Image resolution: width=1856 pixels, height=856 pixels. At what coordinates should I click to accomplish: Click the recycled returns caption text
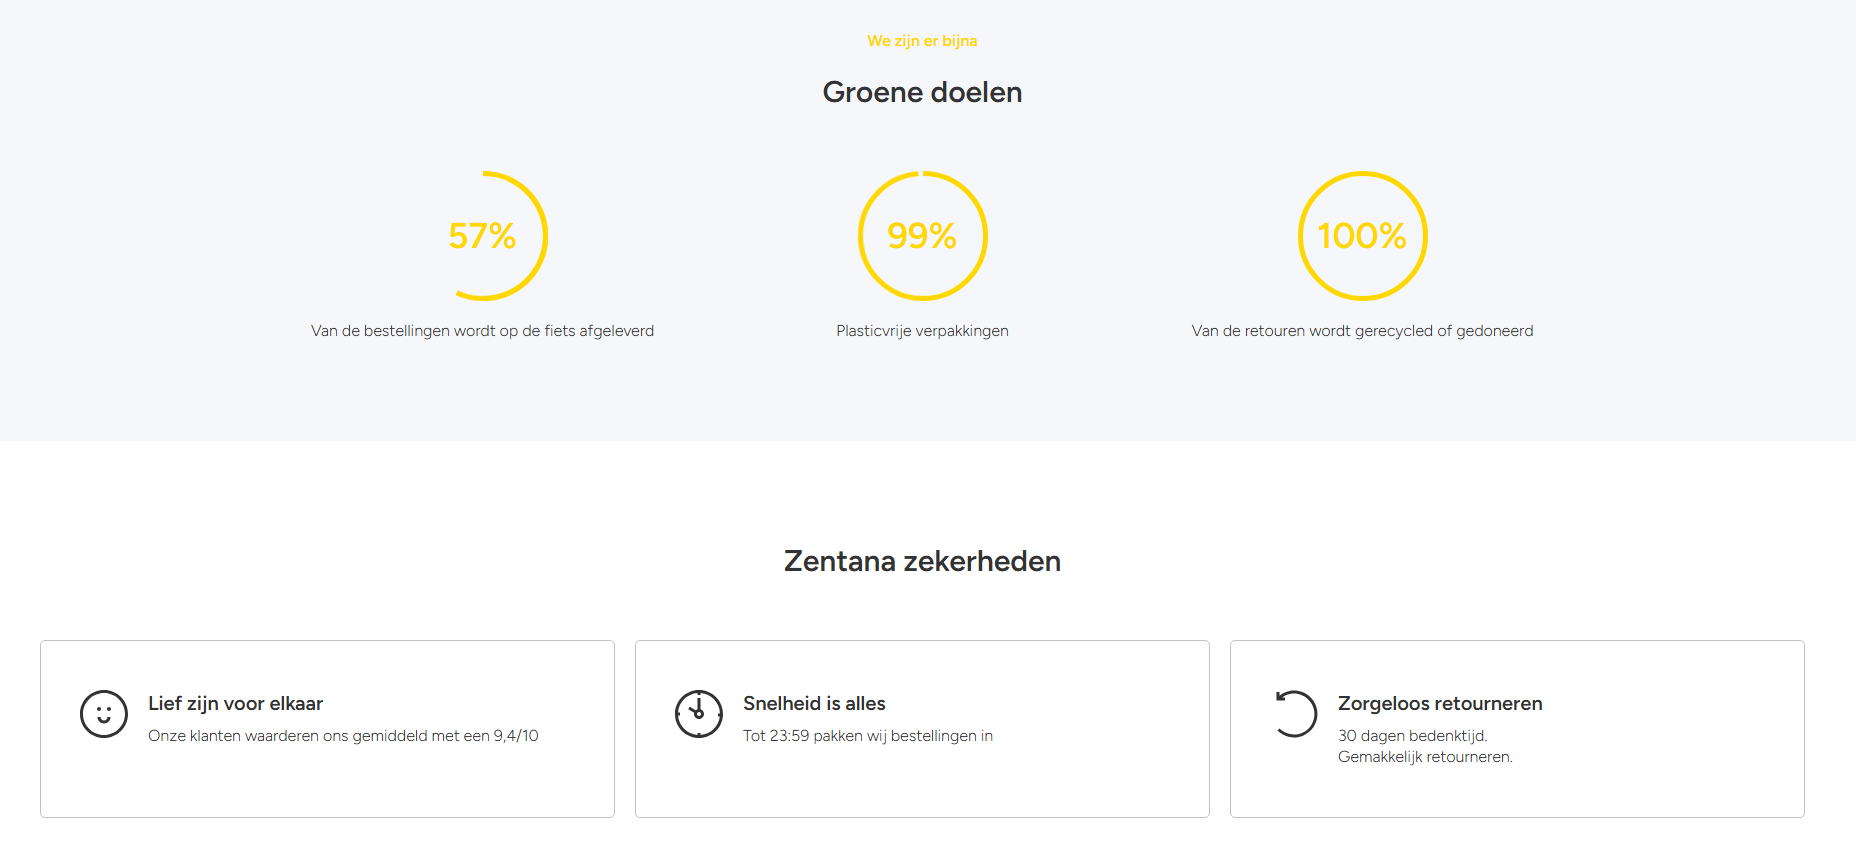click(x=1362, y=331)
